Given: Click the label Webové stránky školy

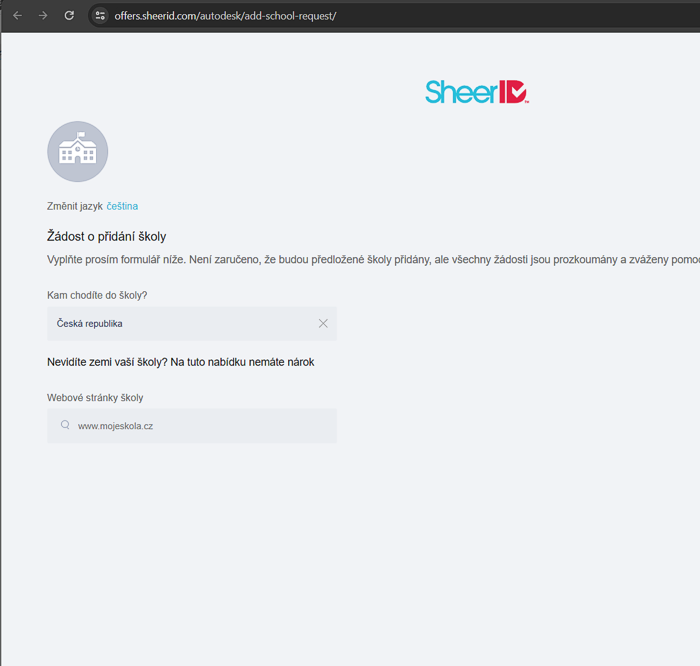Looking at the screenshot, I should click(95, 398).
